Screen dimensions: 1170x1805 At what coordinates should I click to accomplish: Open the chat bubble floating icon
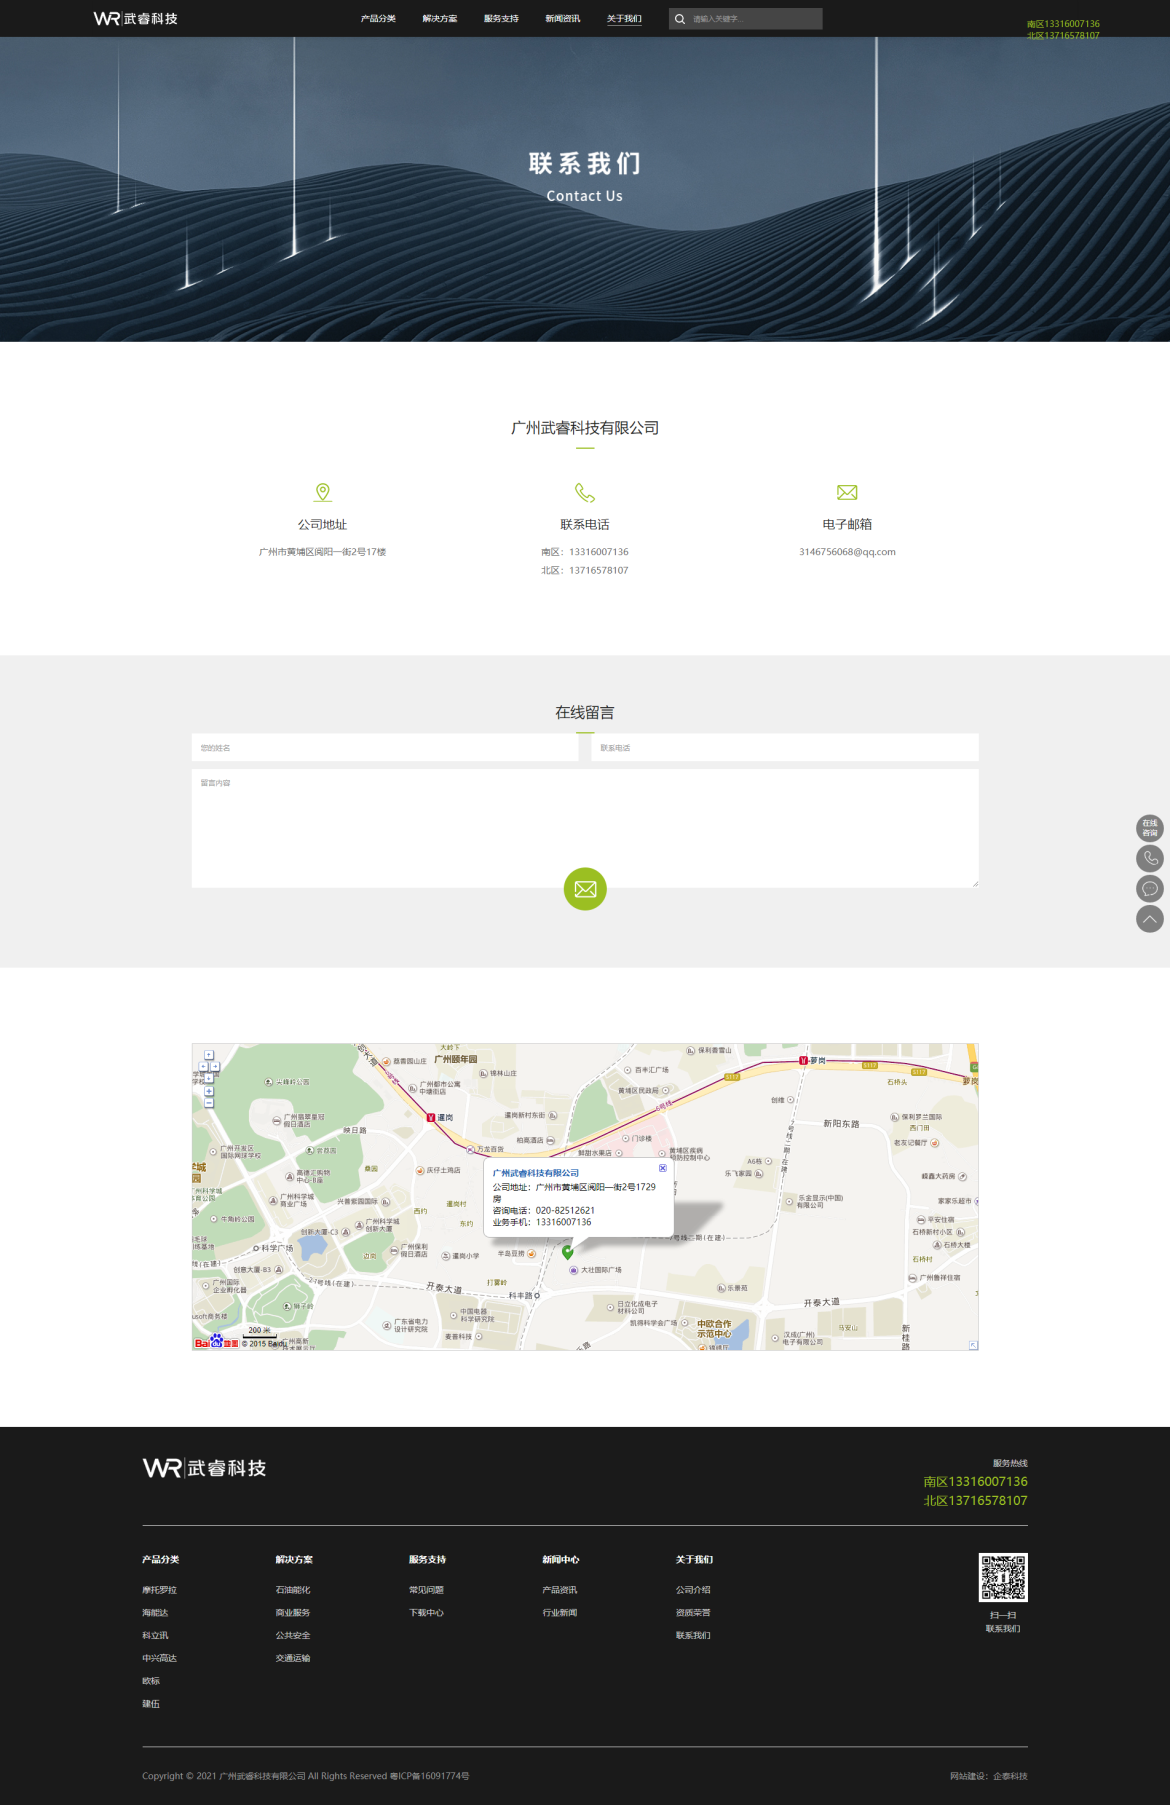click(x=1150, y=889)
